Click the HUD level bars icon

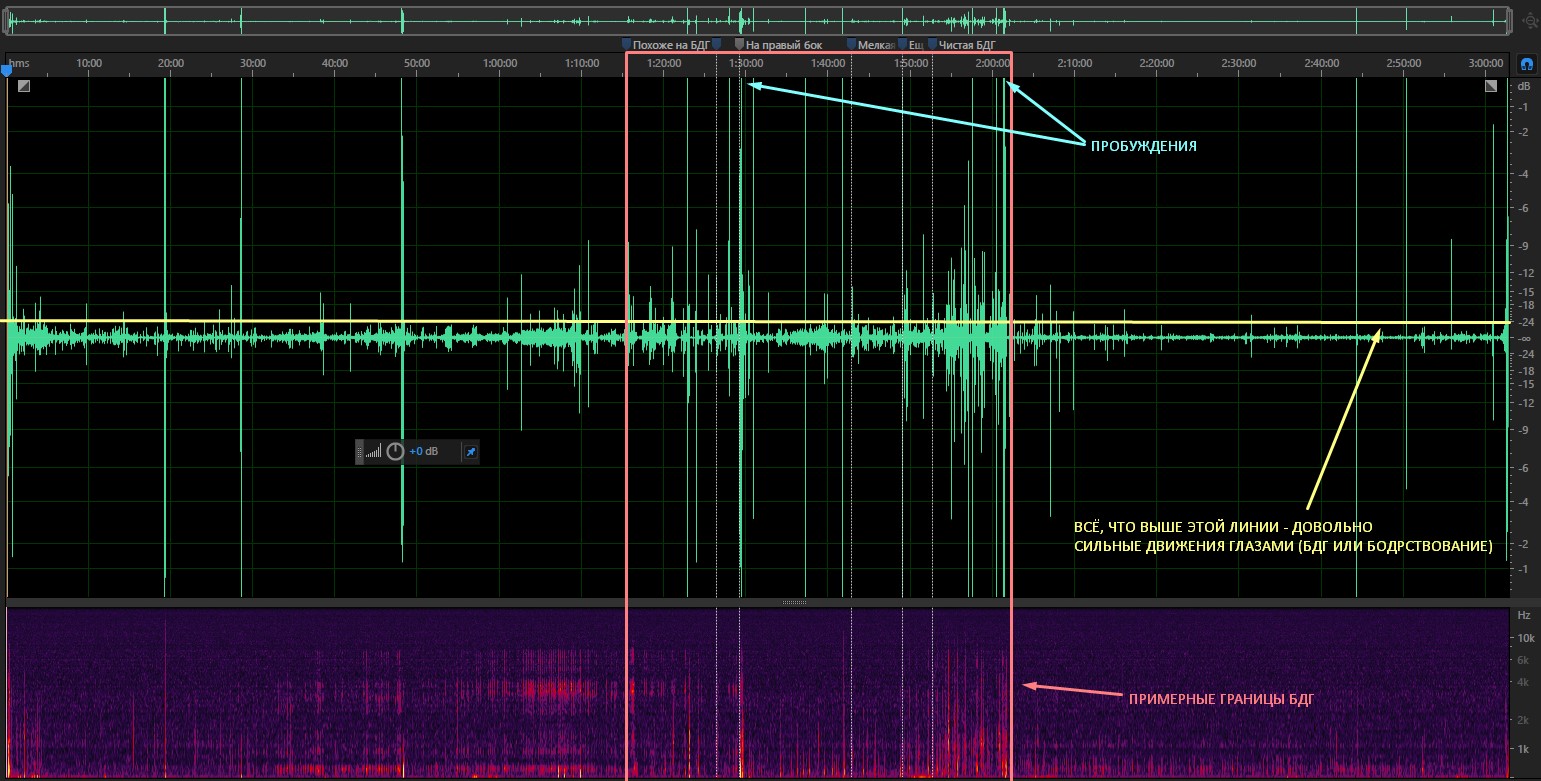pos(373,452)
